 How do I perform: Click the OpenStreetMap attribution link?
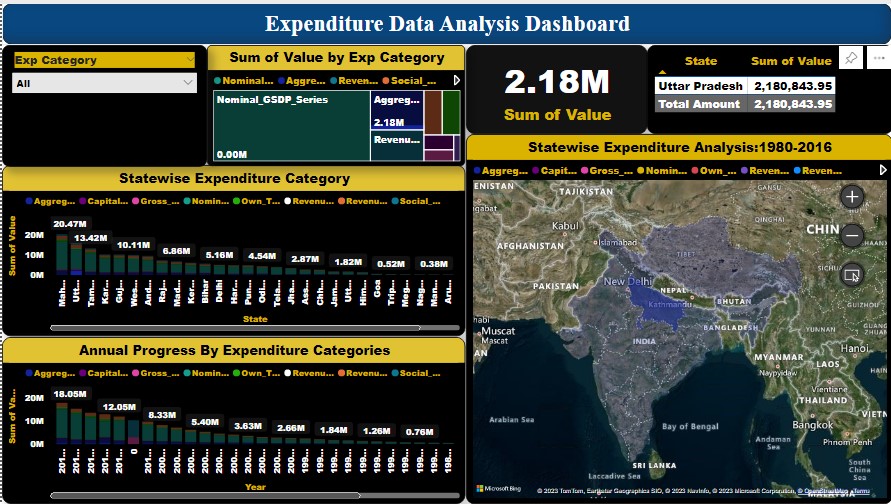point(825,491)
